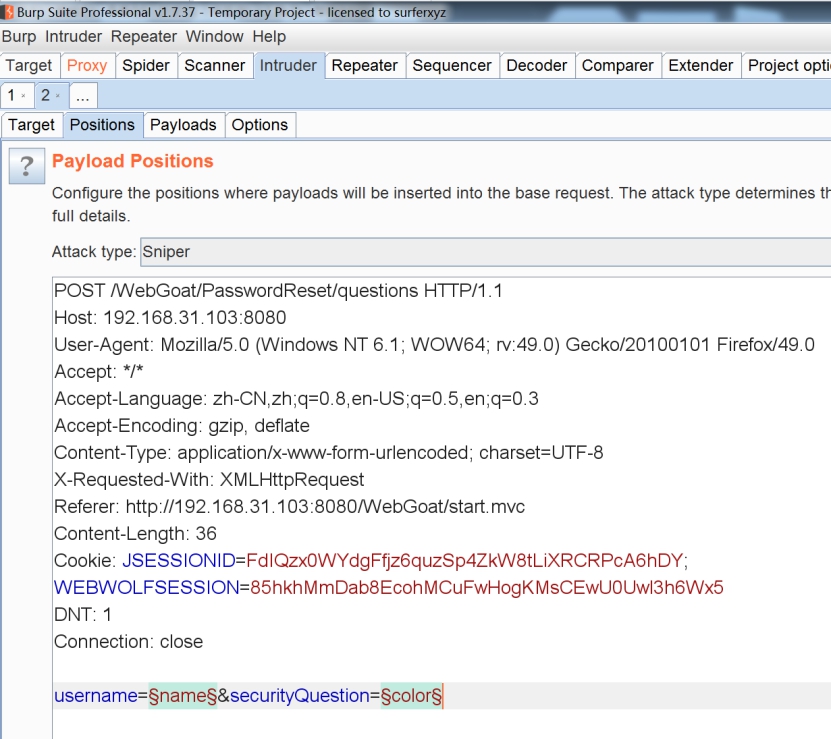Click the Burp Suite logo in title bar
The height and width of the screenshot is (739, 831).
[x=7, y=12]
